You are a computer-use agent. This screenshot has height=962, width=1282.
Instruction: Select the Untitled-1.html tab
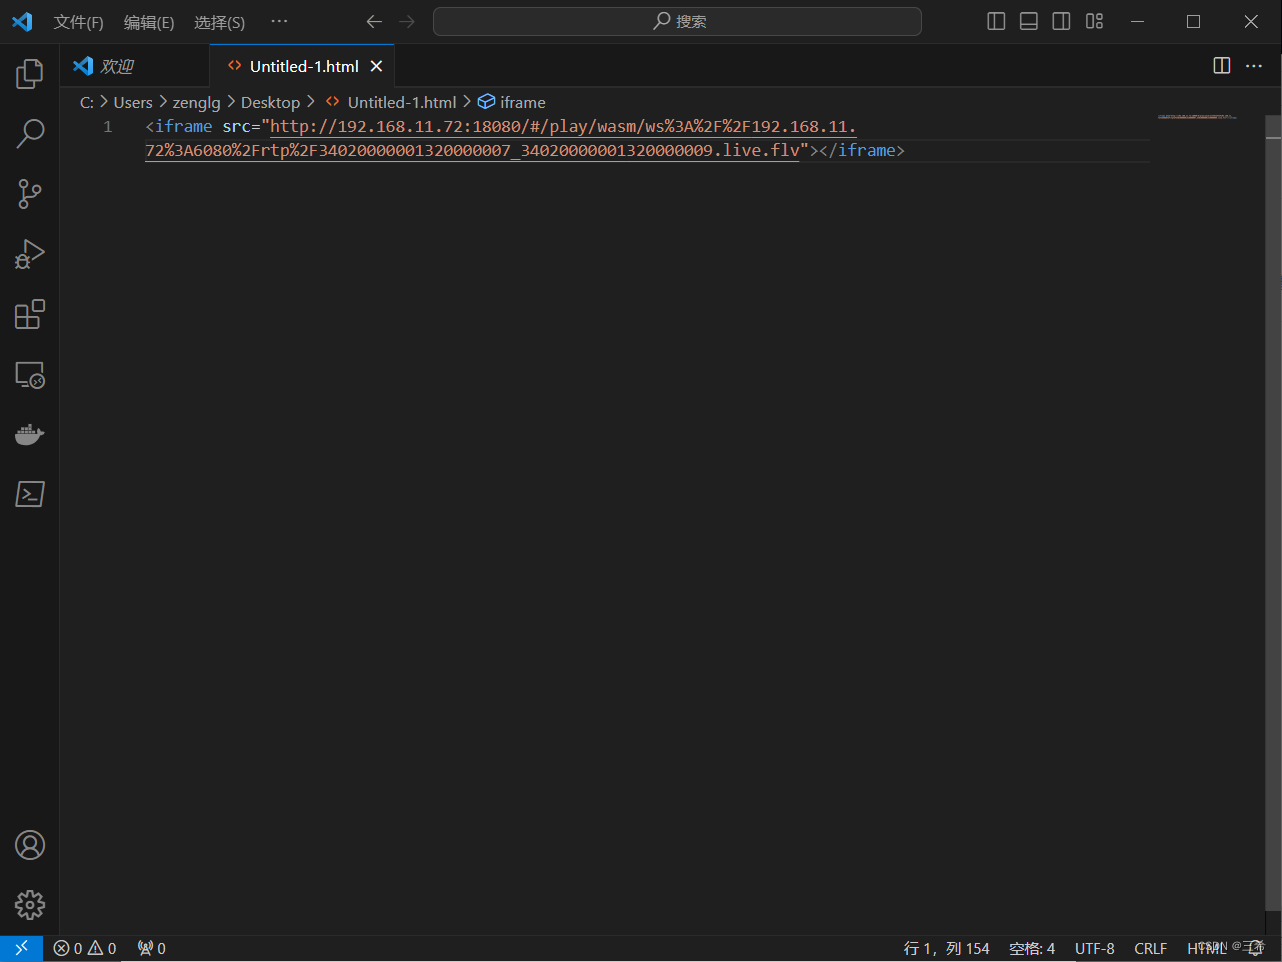[x=302, y=66]
